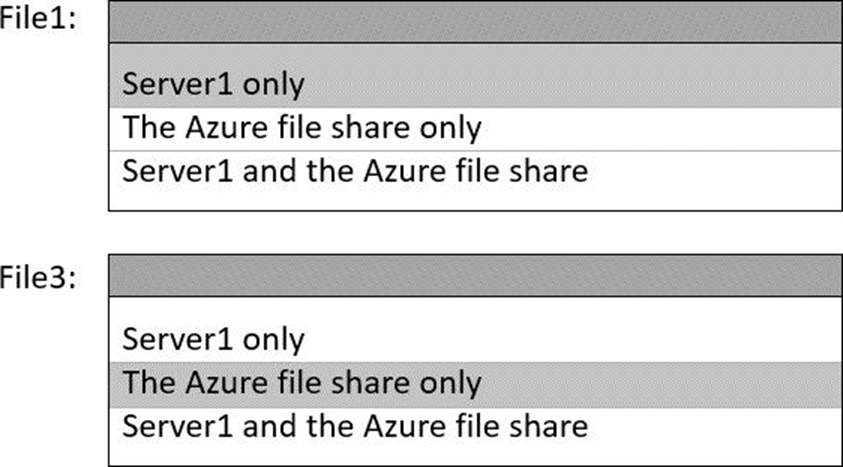Pick "Server1 and the Azure file share" for File1
This screenshot has width=843, height=467.
click(x=355, y=170)
